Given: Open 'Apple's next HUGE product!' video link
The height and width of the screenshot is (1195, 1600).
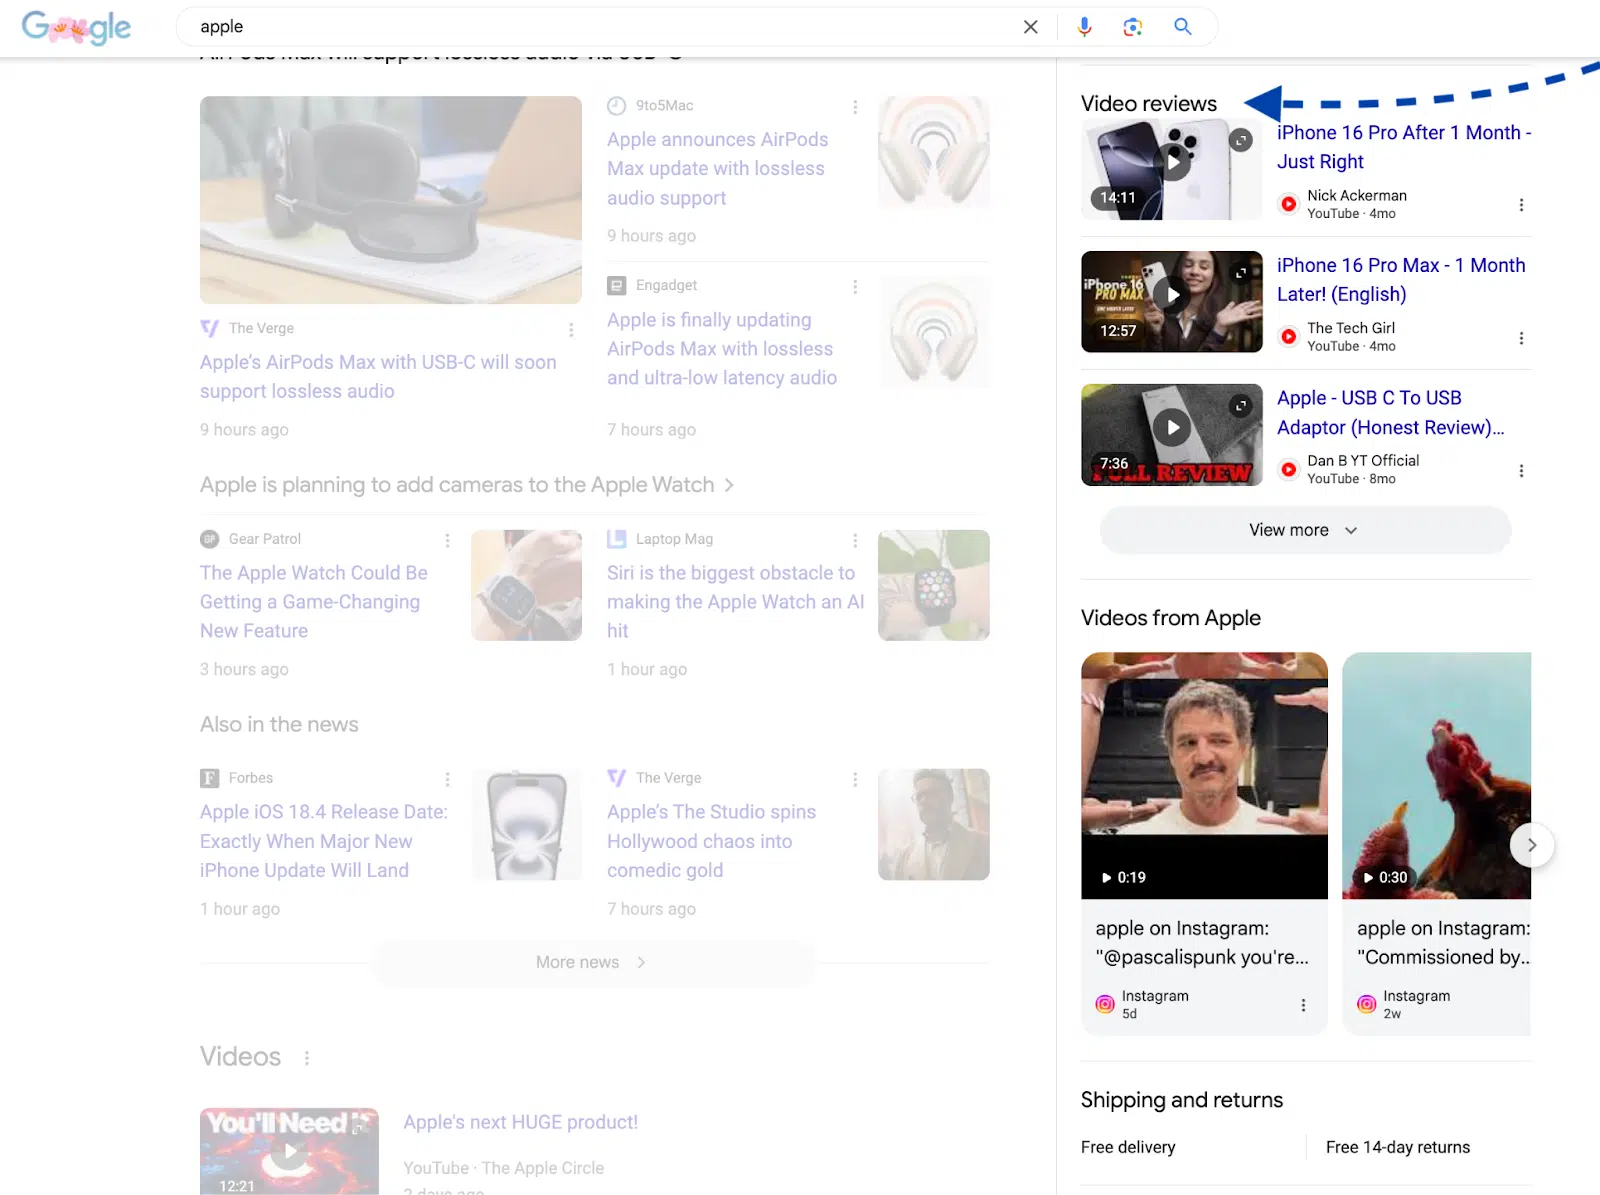Looking at the screenshot, I should [520, 1122].
